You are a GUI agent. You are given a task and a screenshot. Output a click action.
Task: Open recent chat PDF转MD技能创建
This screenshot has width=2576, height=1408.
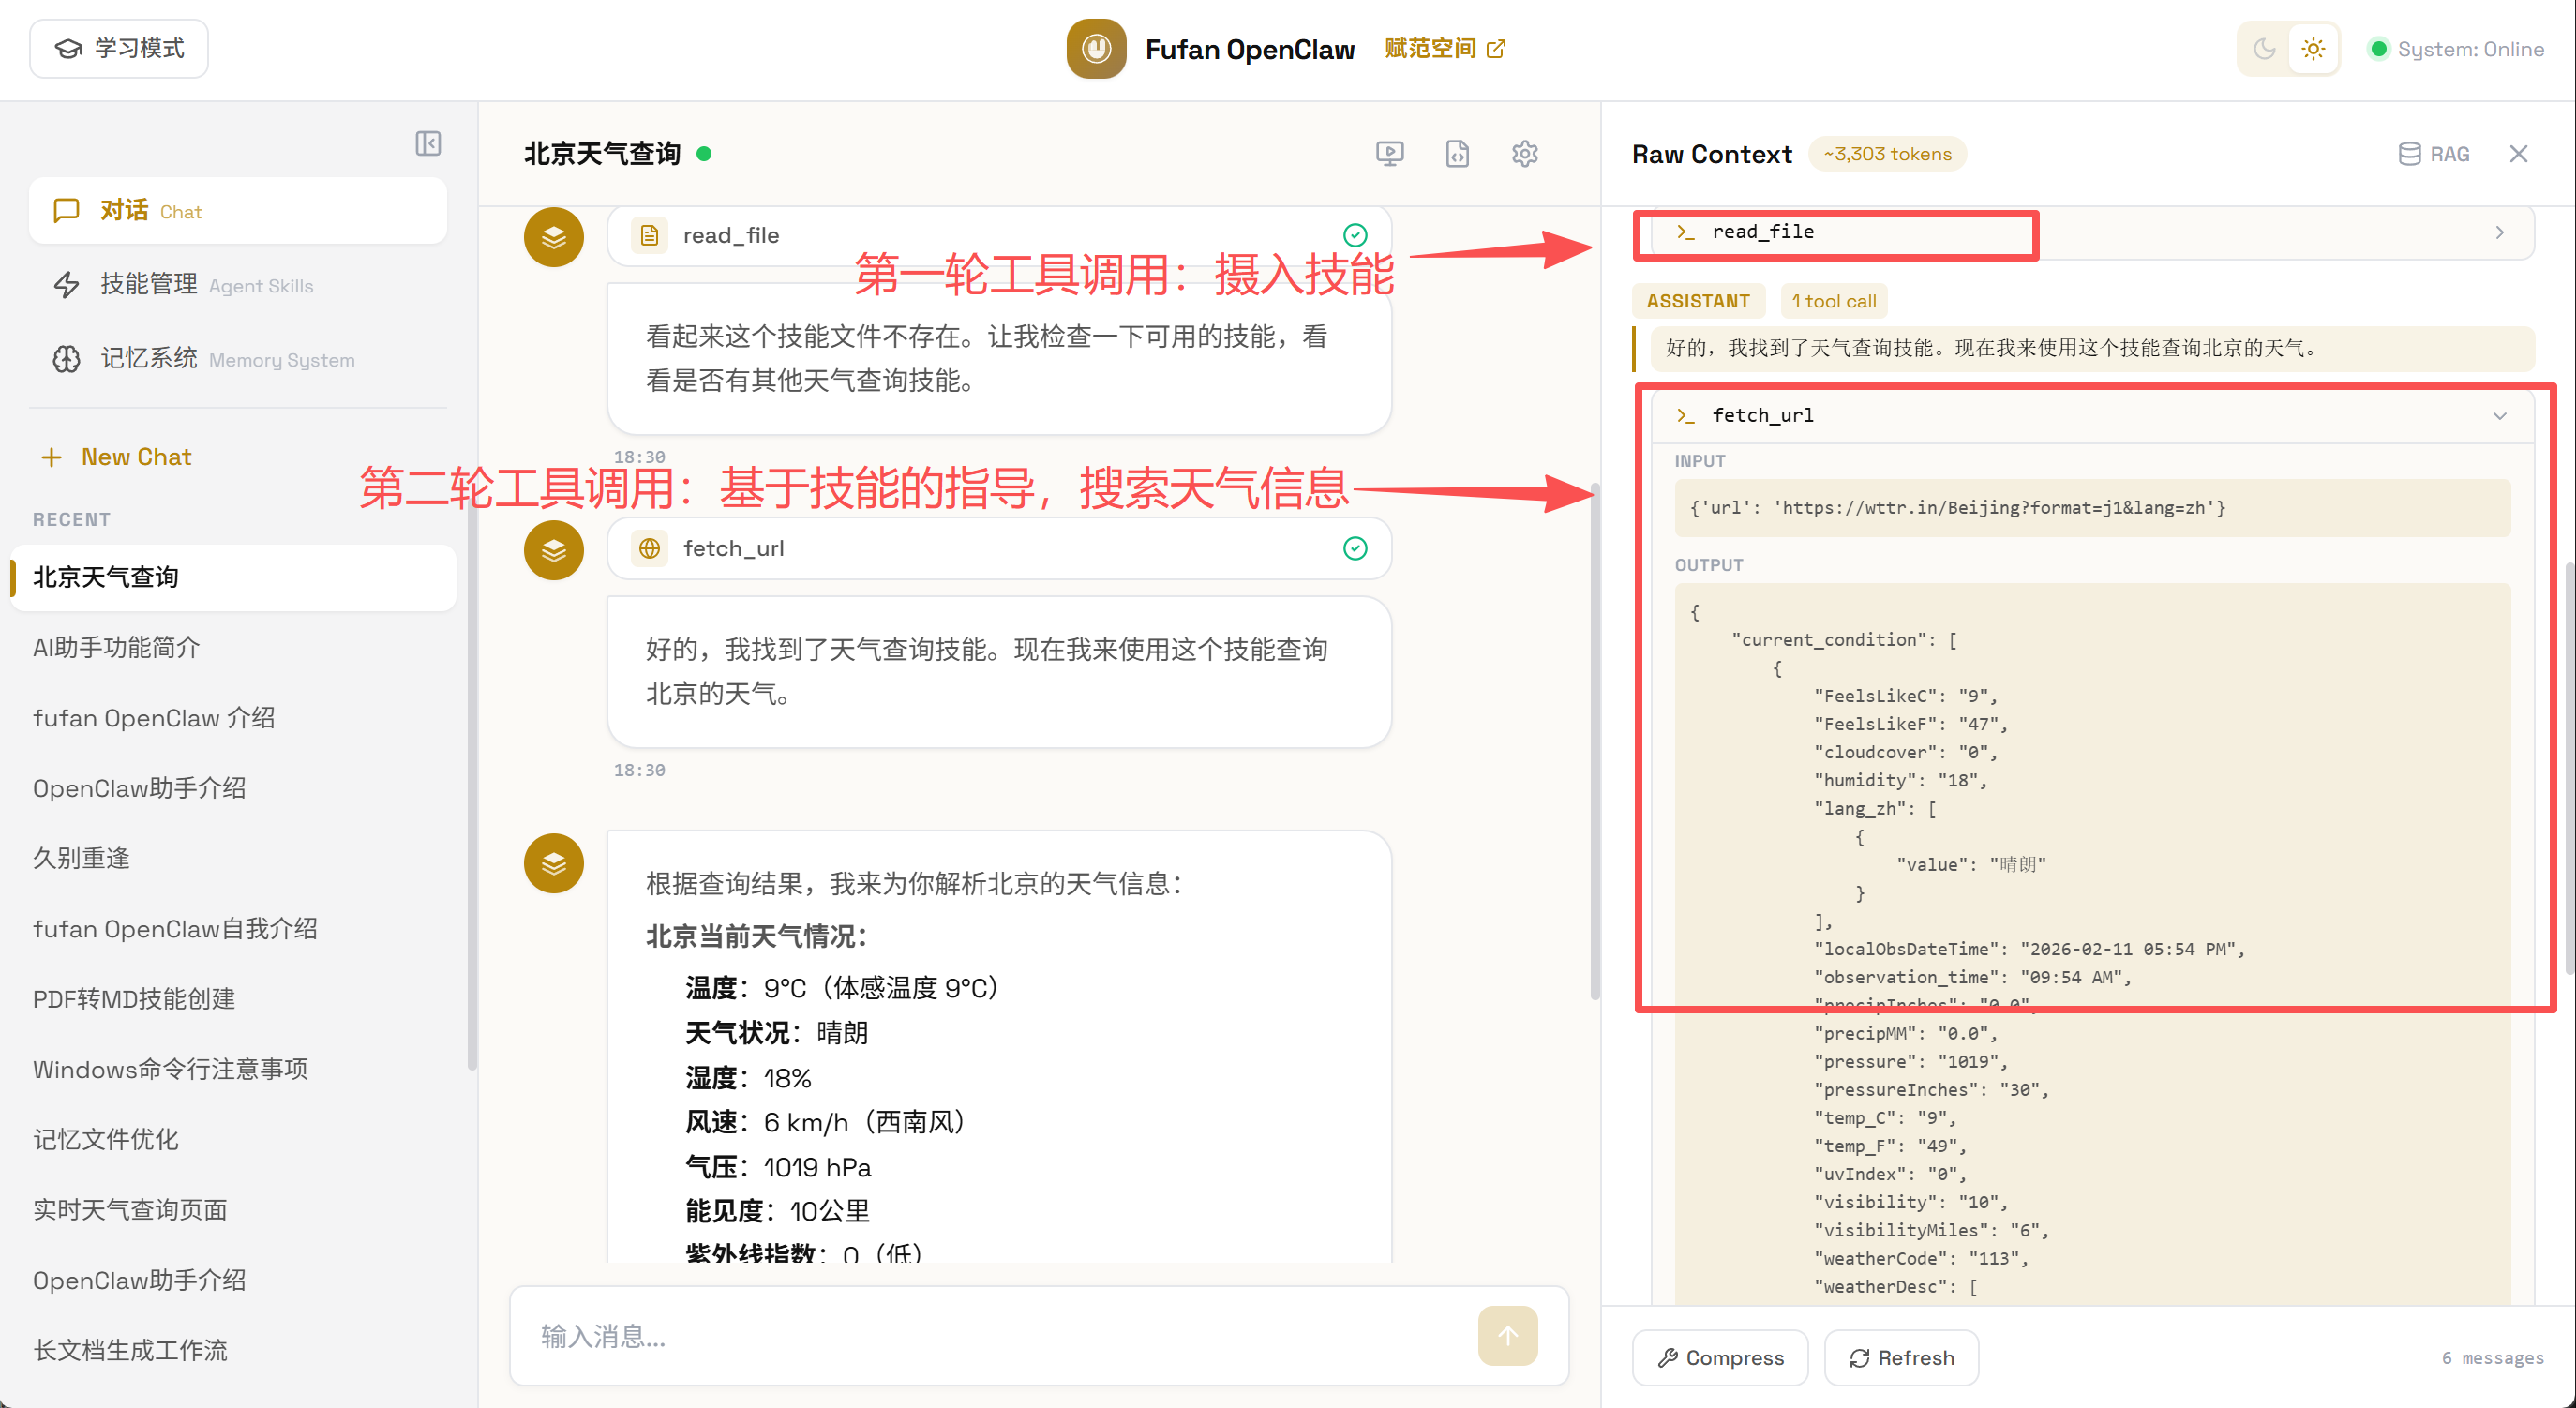click(234, 999)
